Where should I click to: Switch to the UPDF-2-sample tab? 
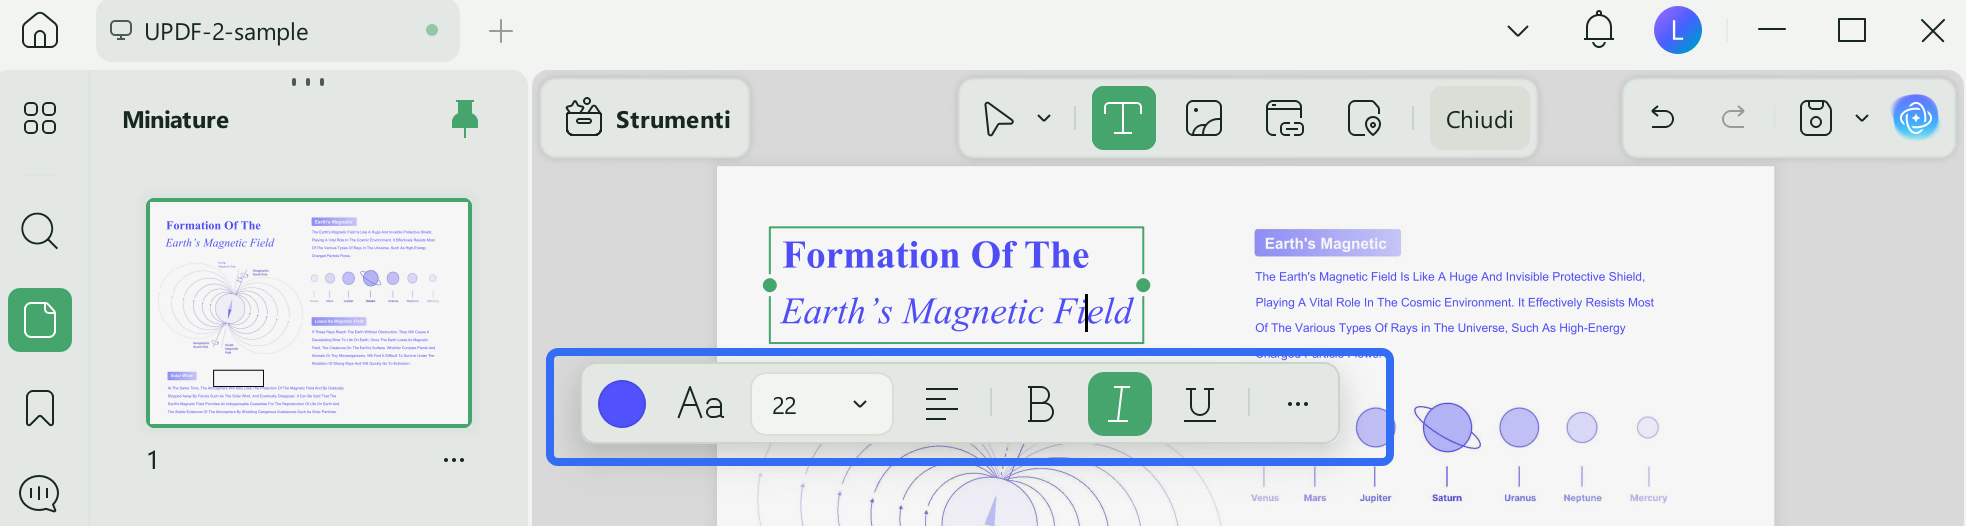[x=278, y=31]
